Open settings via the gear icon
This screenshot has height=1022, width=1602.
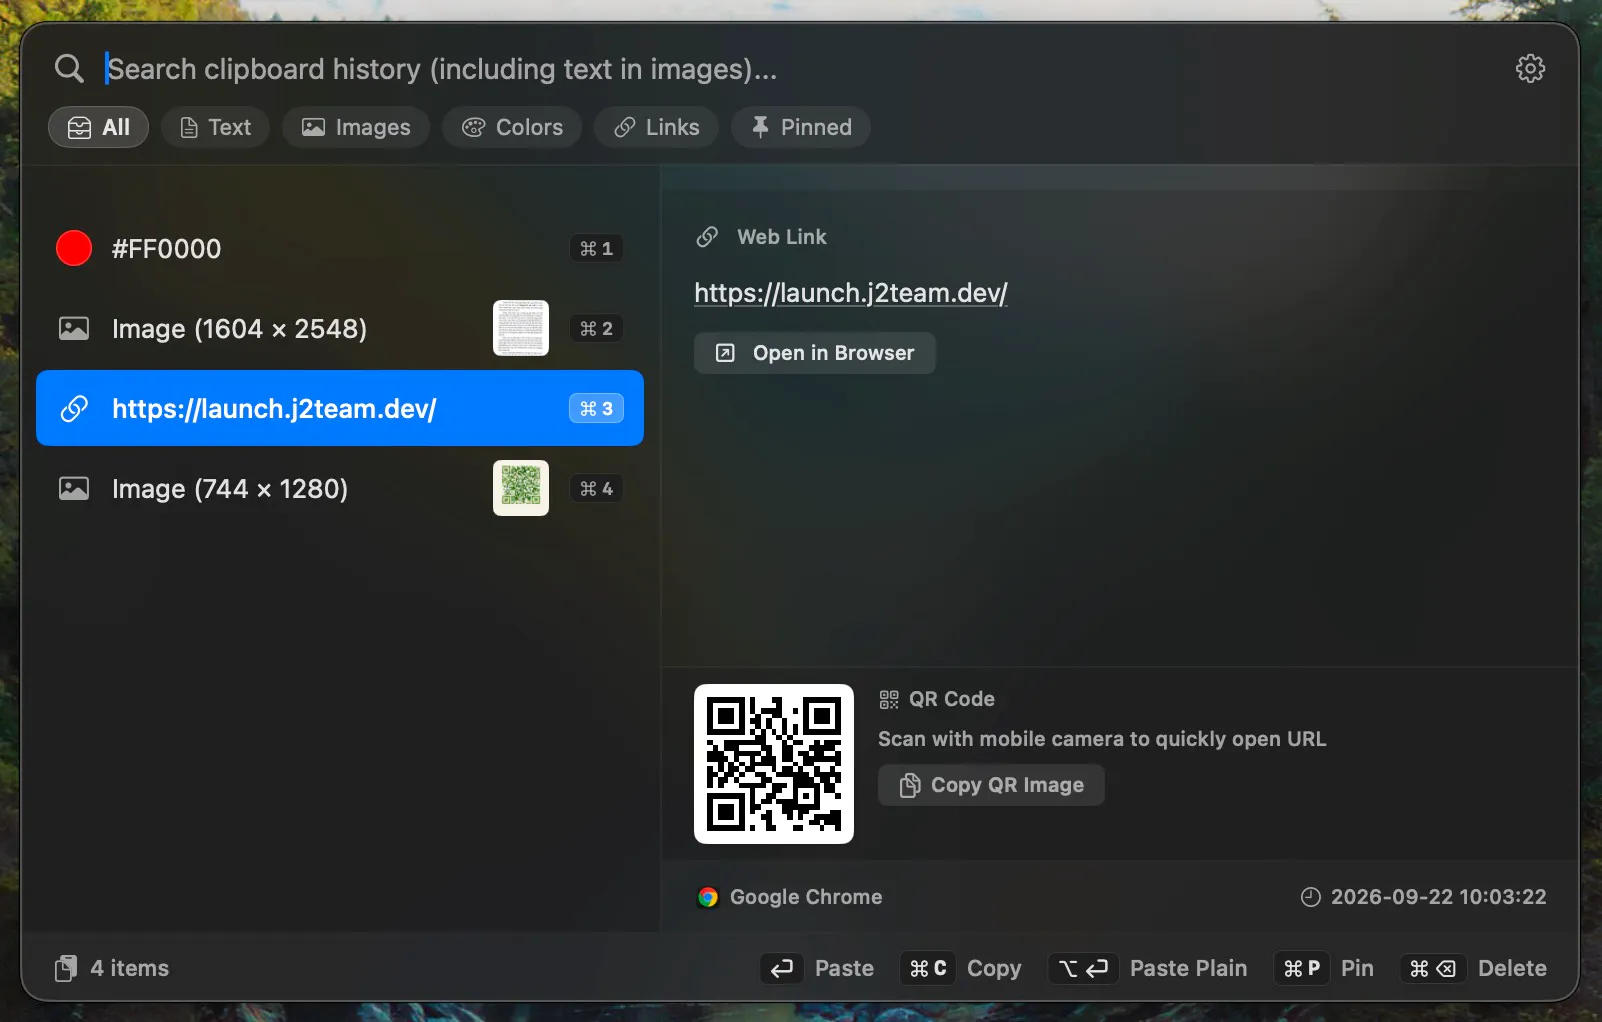point(1530,69)
